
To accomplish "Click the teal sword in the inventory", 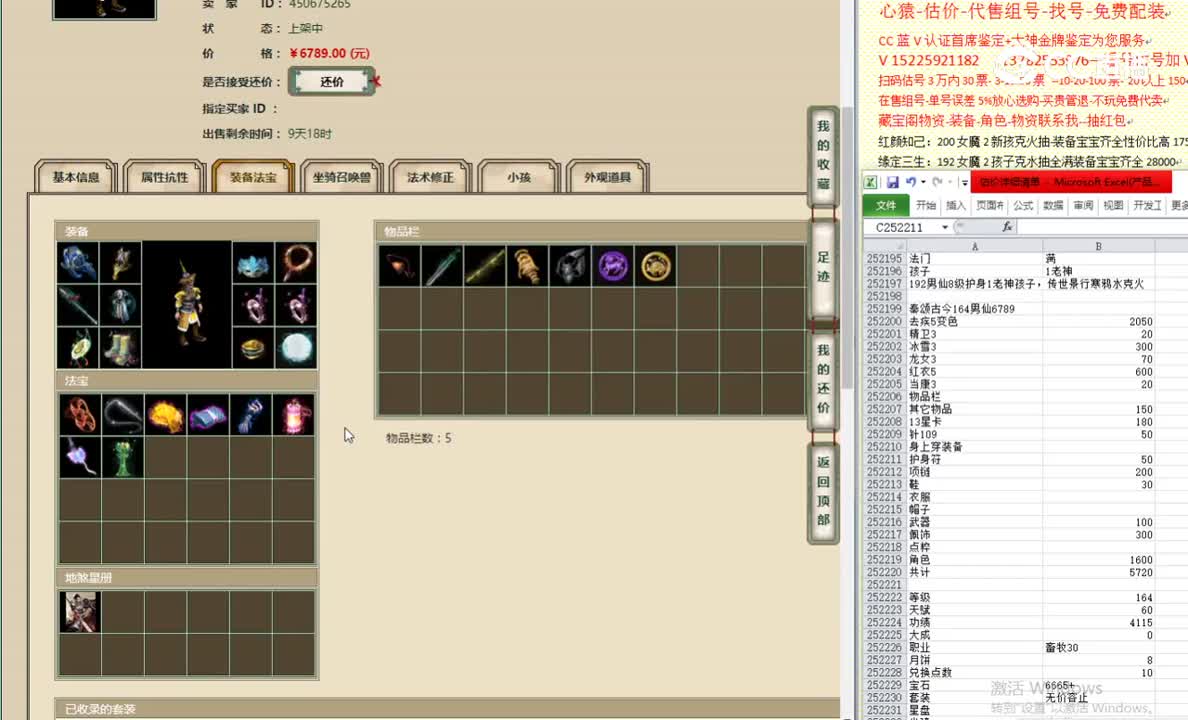I will pos(442,266).
